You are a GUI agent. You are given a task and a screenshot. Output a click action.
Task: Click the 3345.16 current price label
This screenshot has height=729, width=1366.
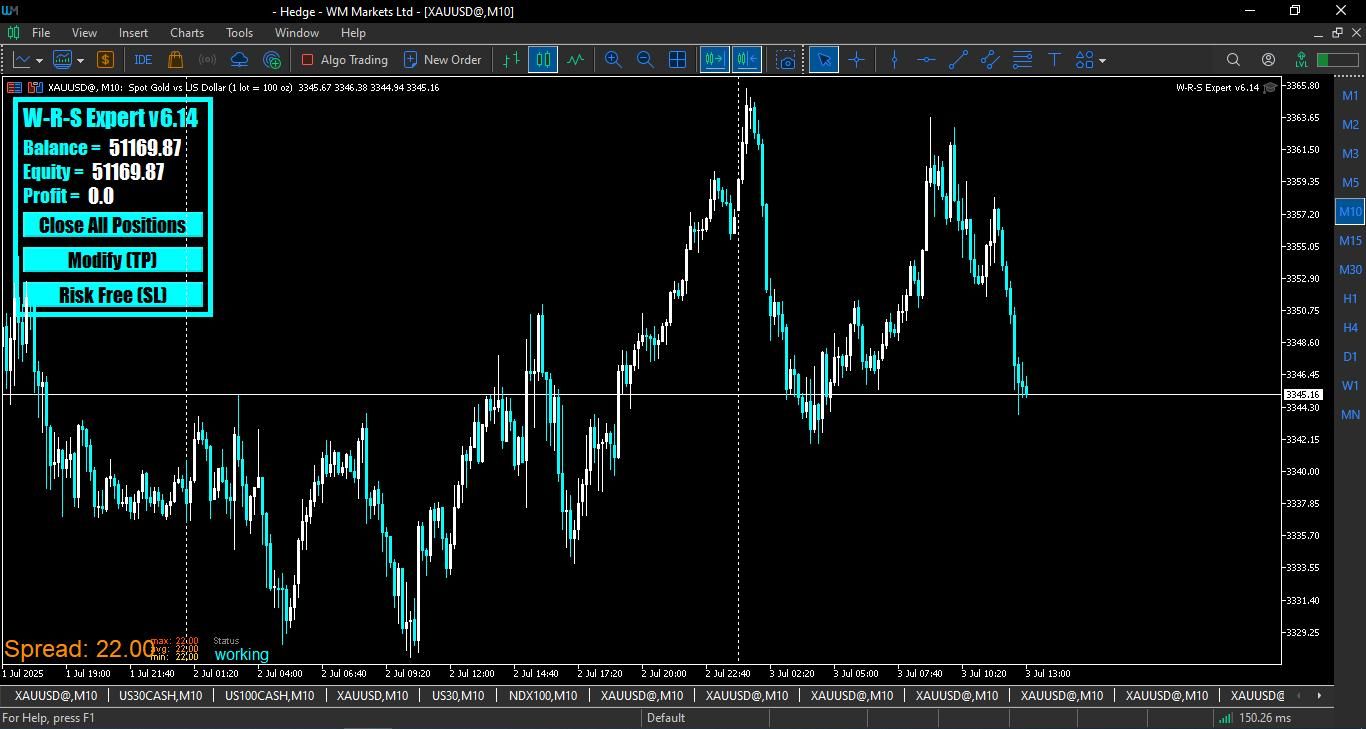click(1303, 395)
